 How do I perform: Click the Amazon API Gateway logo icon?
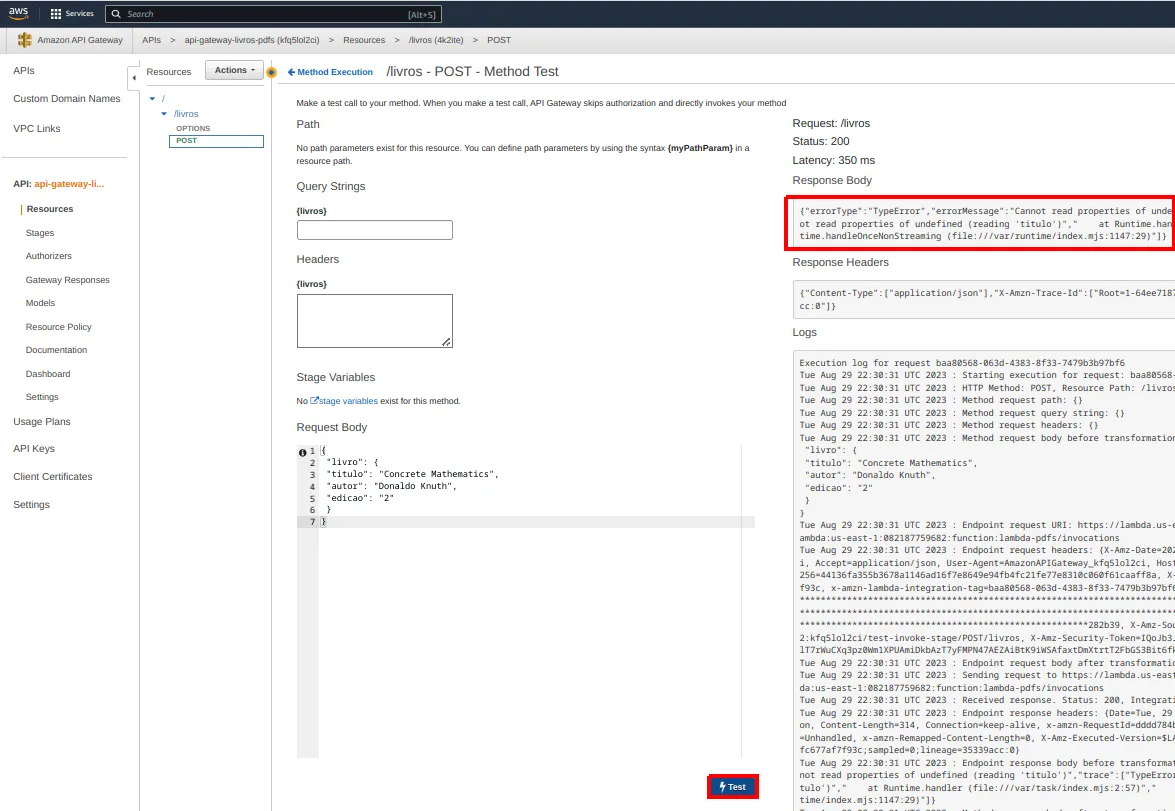[x=25, y=40]
